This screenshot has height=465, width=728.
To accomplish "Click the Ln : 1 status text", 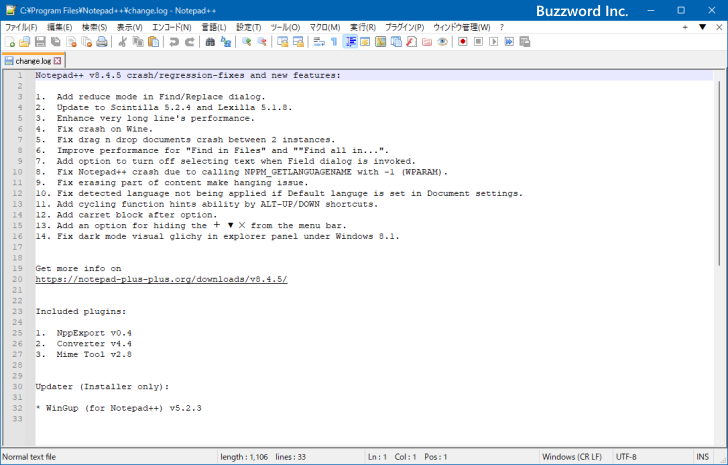I will [x=377, y=457].
